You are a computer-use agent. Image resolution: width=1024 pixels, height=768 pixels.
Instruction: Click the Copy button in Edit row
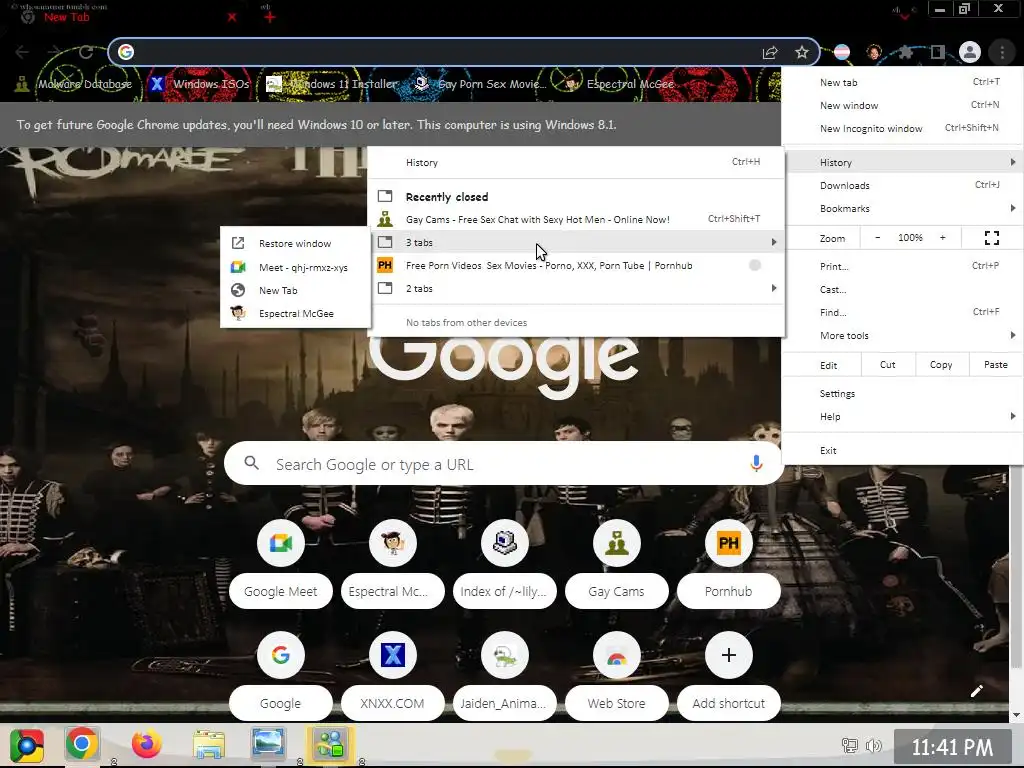pyautogui.click(x=941, y=365)
